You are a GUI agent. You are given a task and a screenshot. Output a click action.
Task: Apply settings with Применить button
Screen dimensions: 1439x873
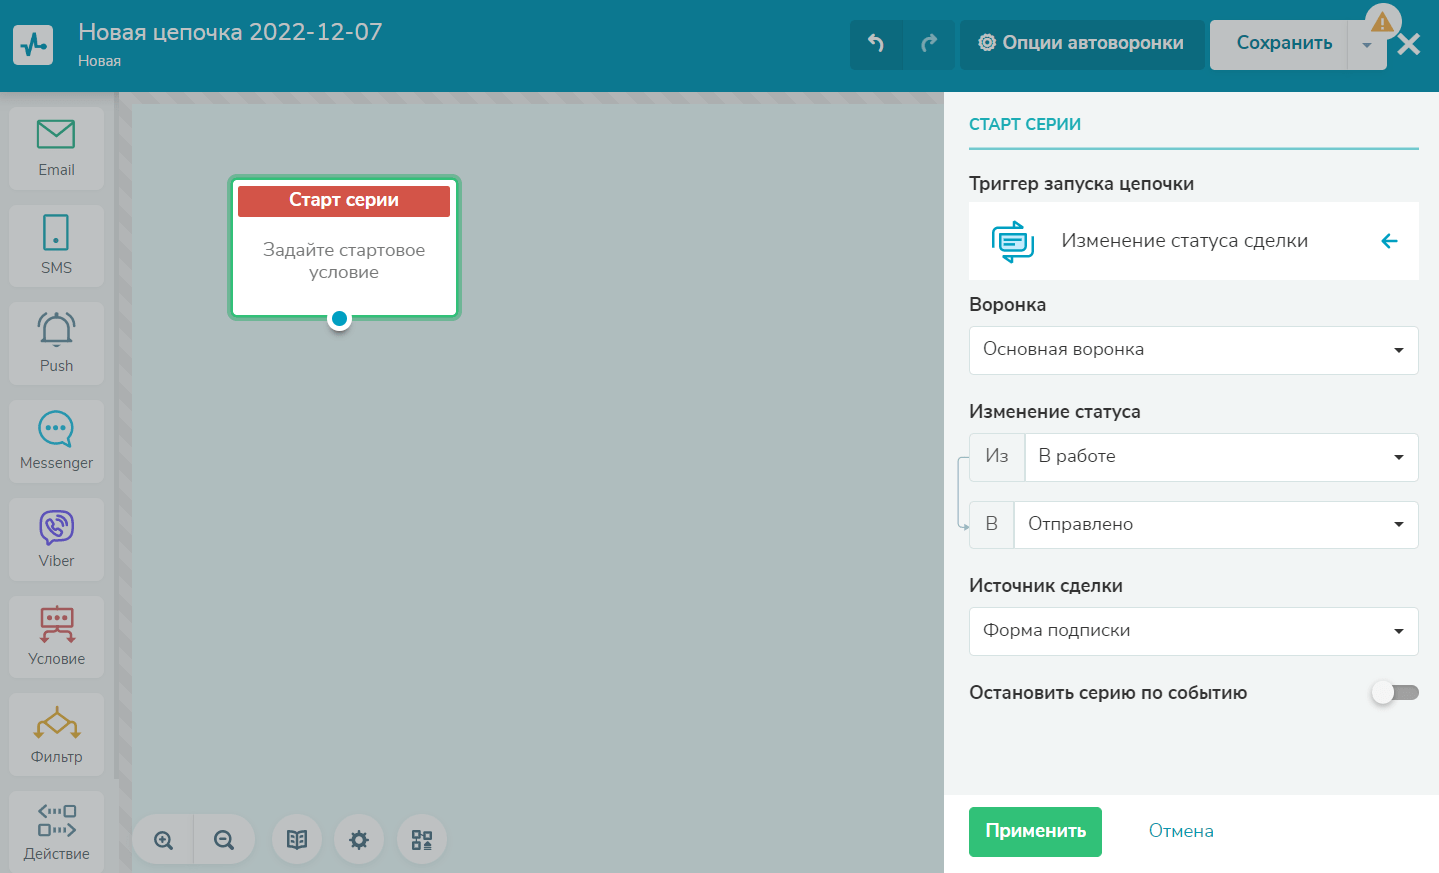tap(1035, 832)
